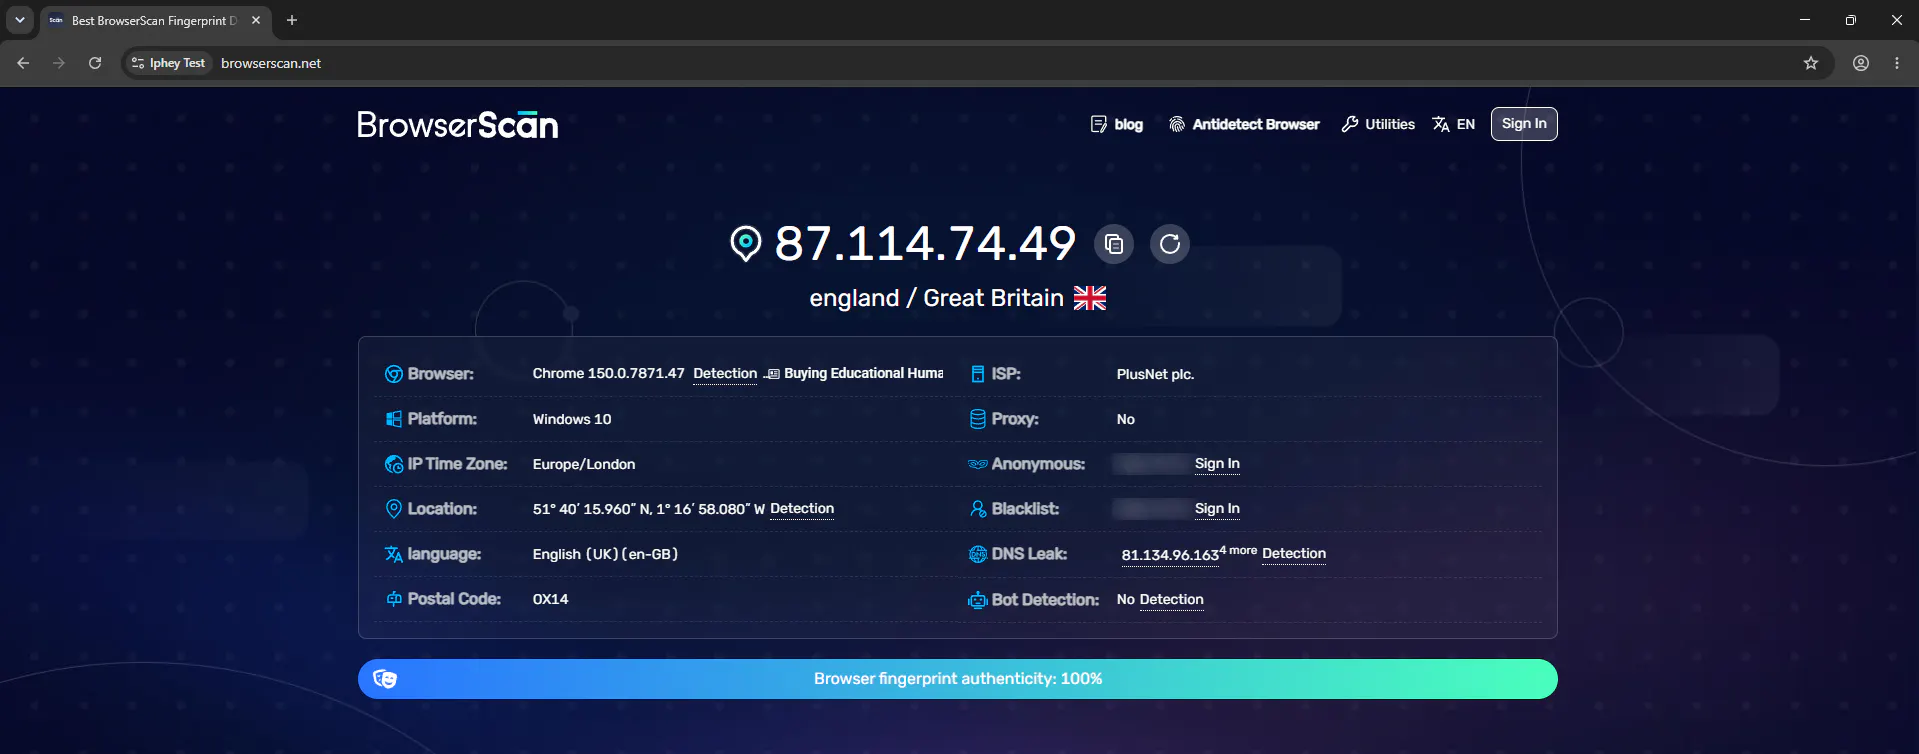Image resolution: width=1919 pixels, height=754 pixels.
Task: Click the 87.114.74.49 IP address text
Action: click(x=925, y=243)
